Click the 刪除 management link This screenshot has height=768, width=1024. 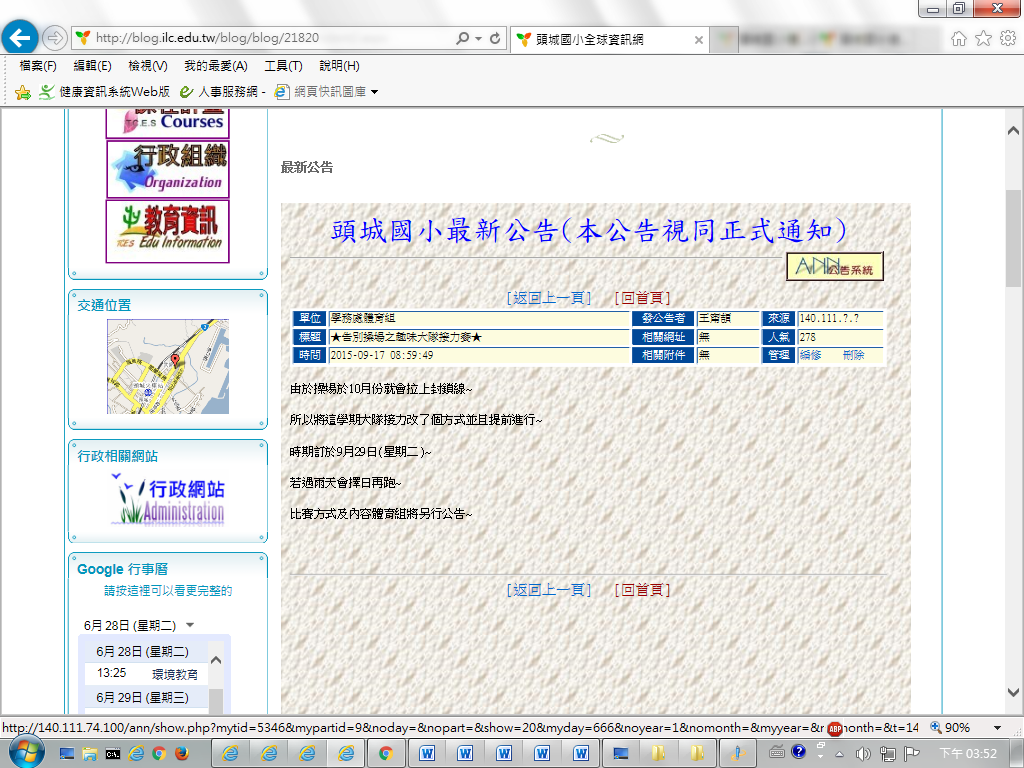(x=854, y=355)
